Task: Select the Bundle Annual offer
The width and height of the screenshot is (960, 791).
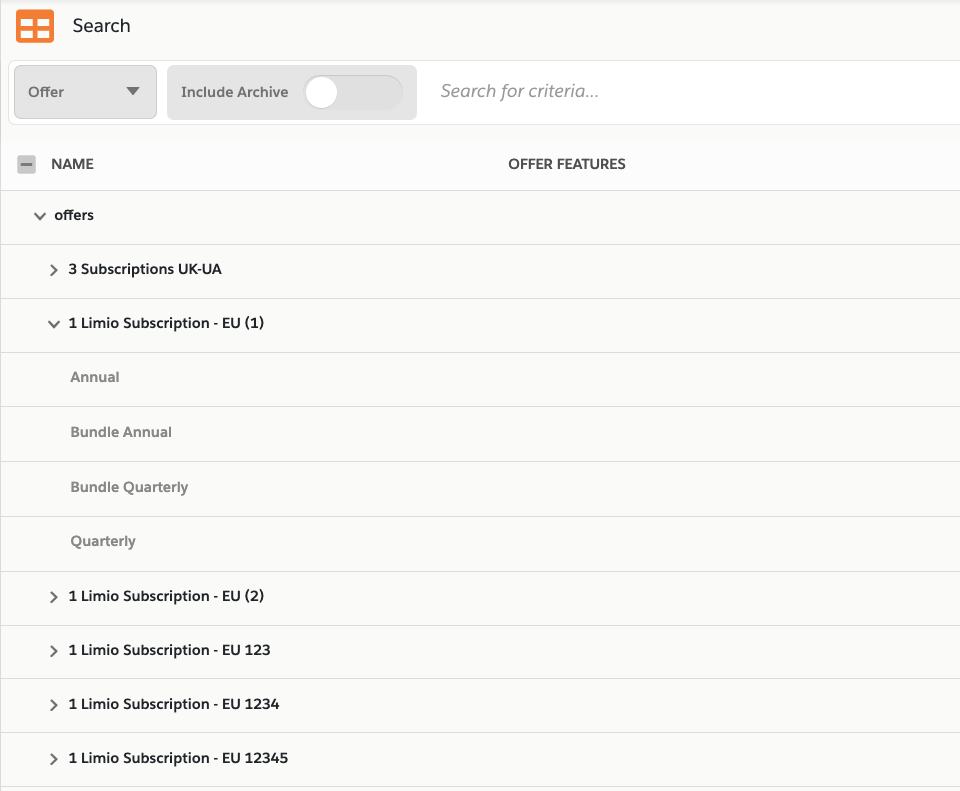Action: coord(121,433)
